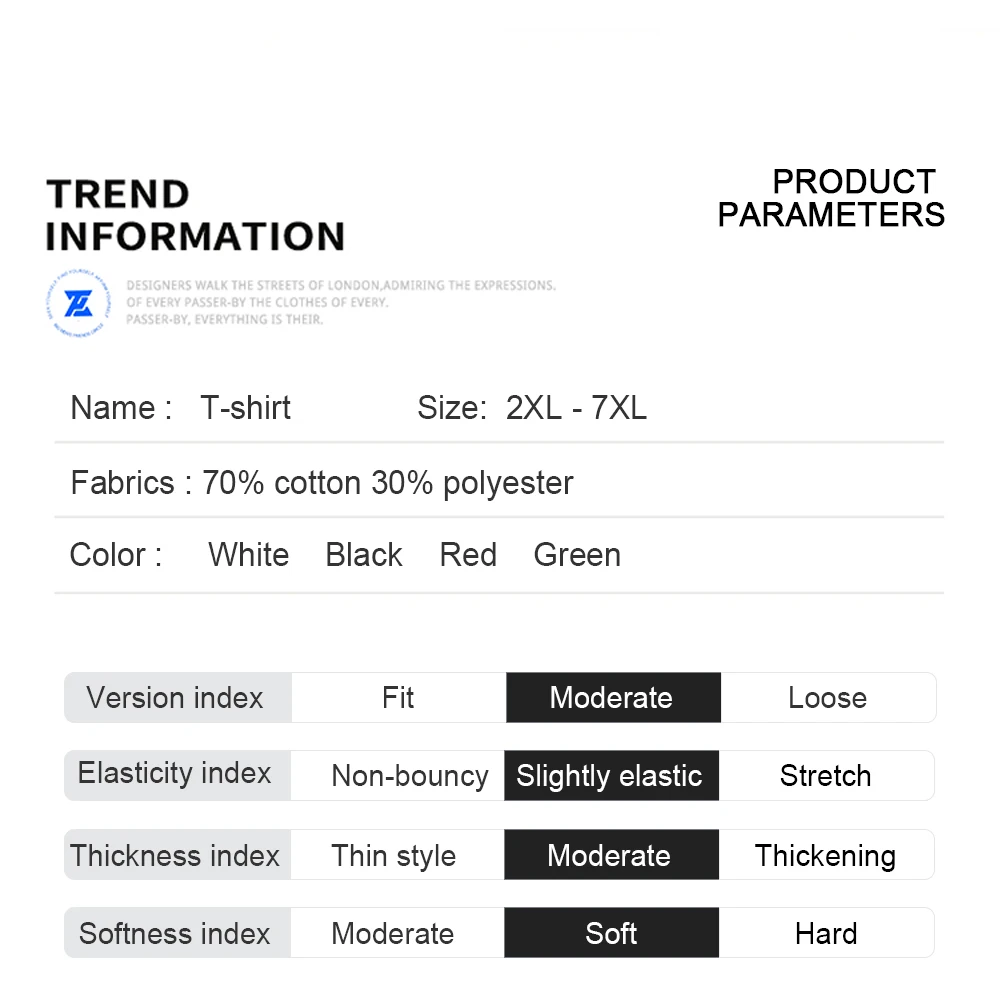The image size is (1000, 1000).
Task: Select Moderate in Softness index row
Action: pos(393,934)
